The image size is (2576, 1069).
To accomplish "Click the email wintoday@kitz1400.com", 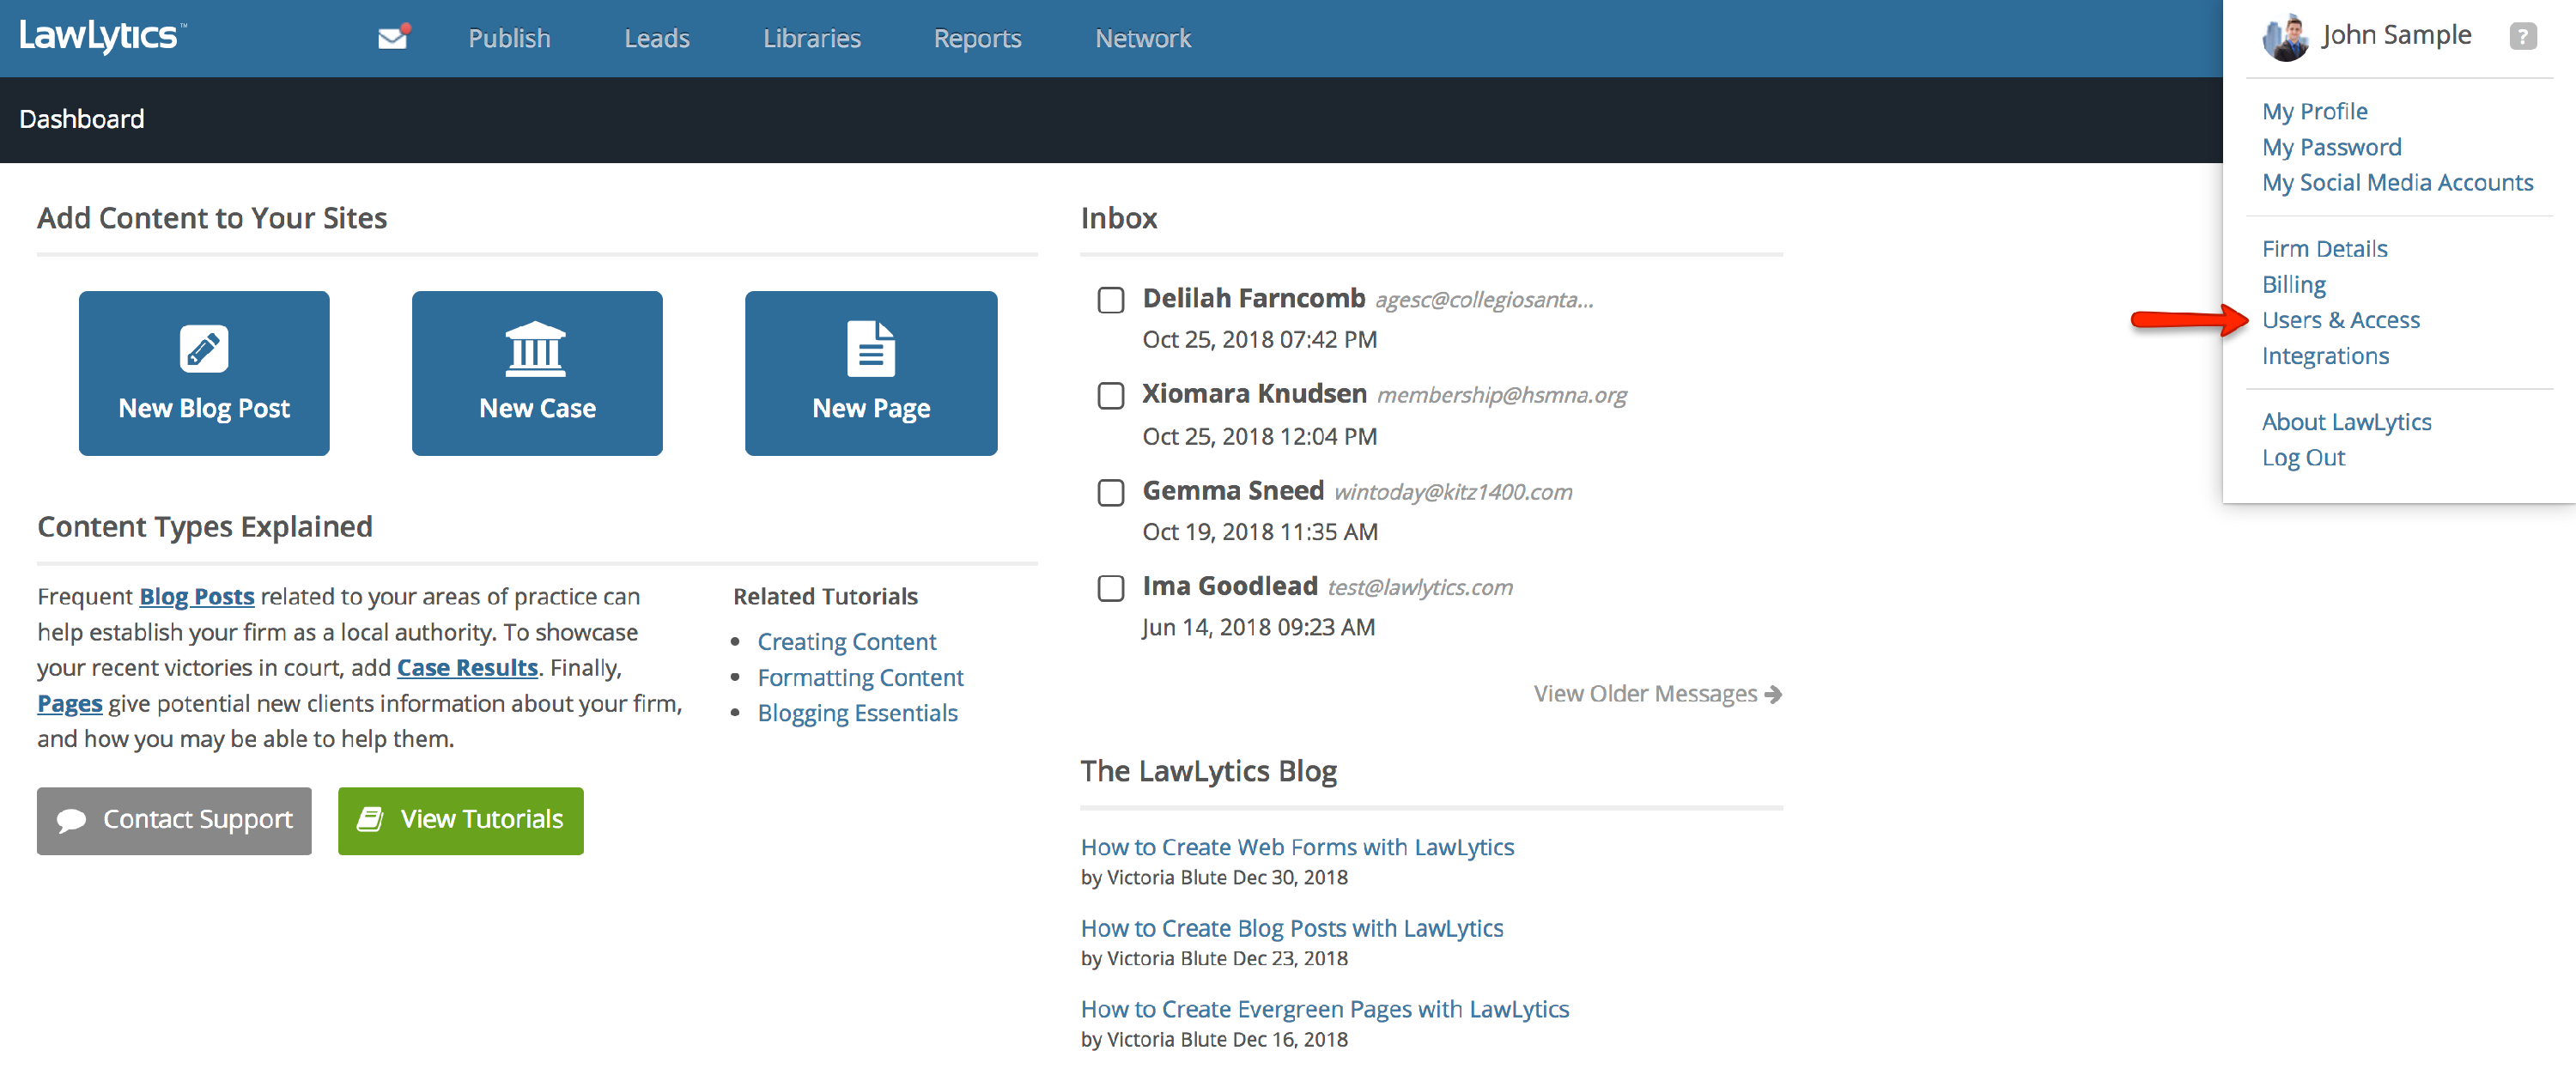I will (x=1452, y=492).
